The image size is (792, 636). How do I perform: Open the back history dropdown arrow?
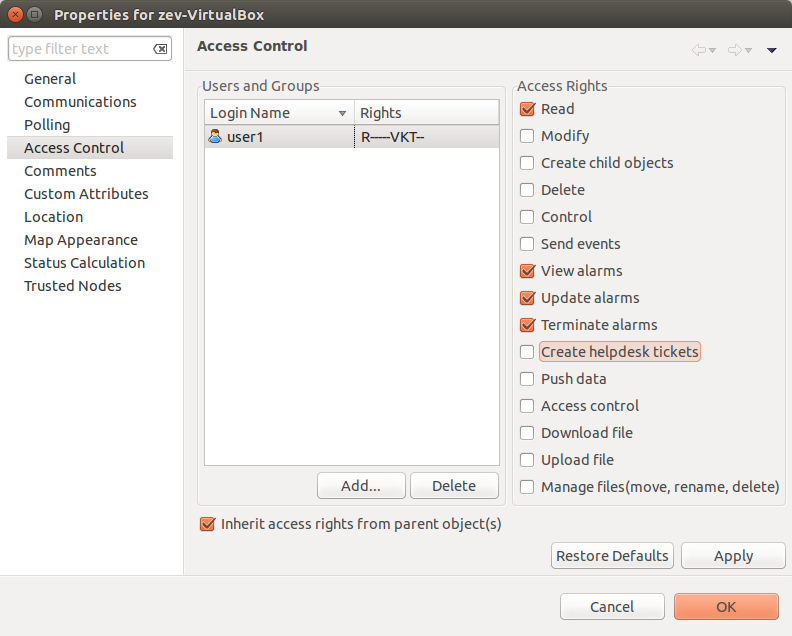coord(713,51)
